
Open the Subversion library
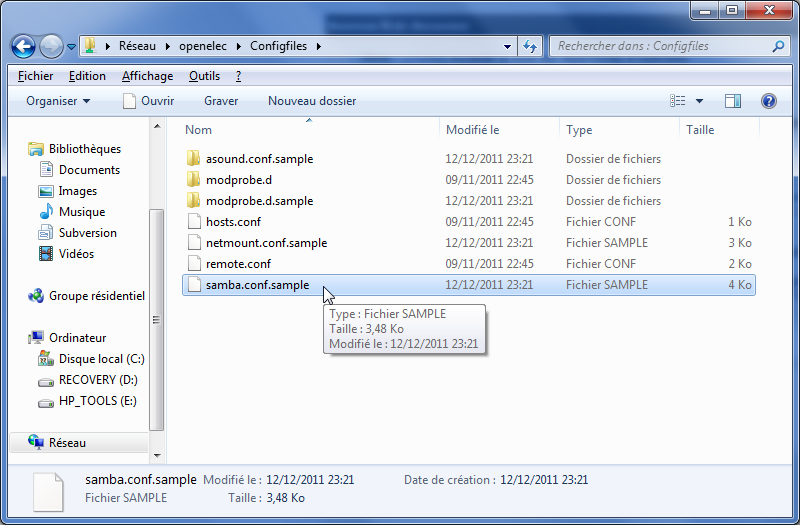78,233
